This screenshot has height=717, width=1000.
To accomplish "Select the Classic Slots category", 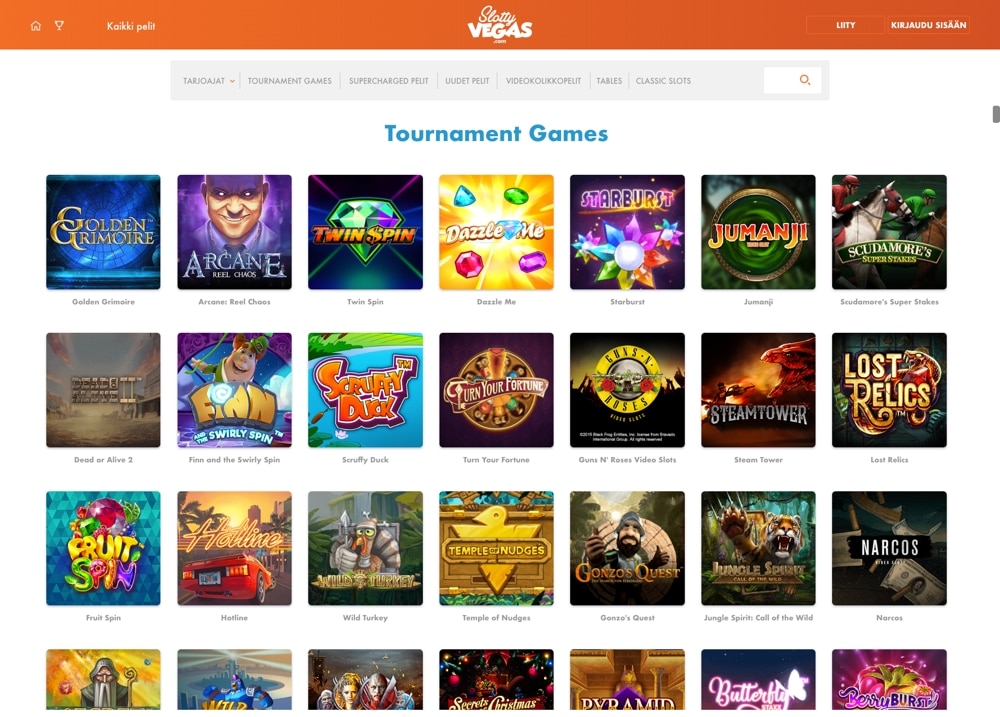I will (663, 81).
